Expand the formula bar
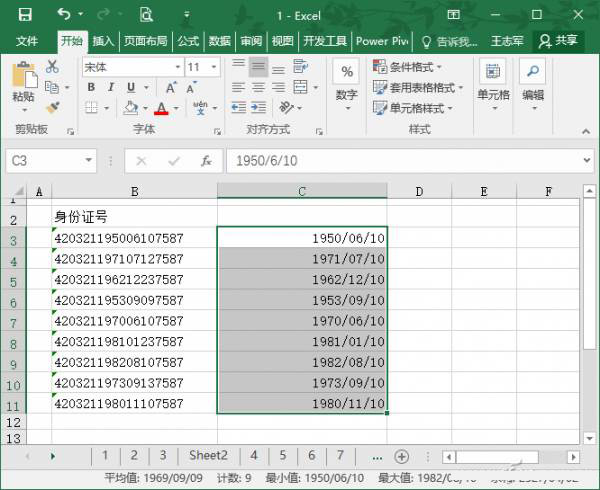 587,160
